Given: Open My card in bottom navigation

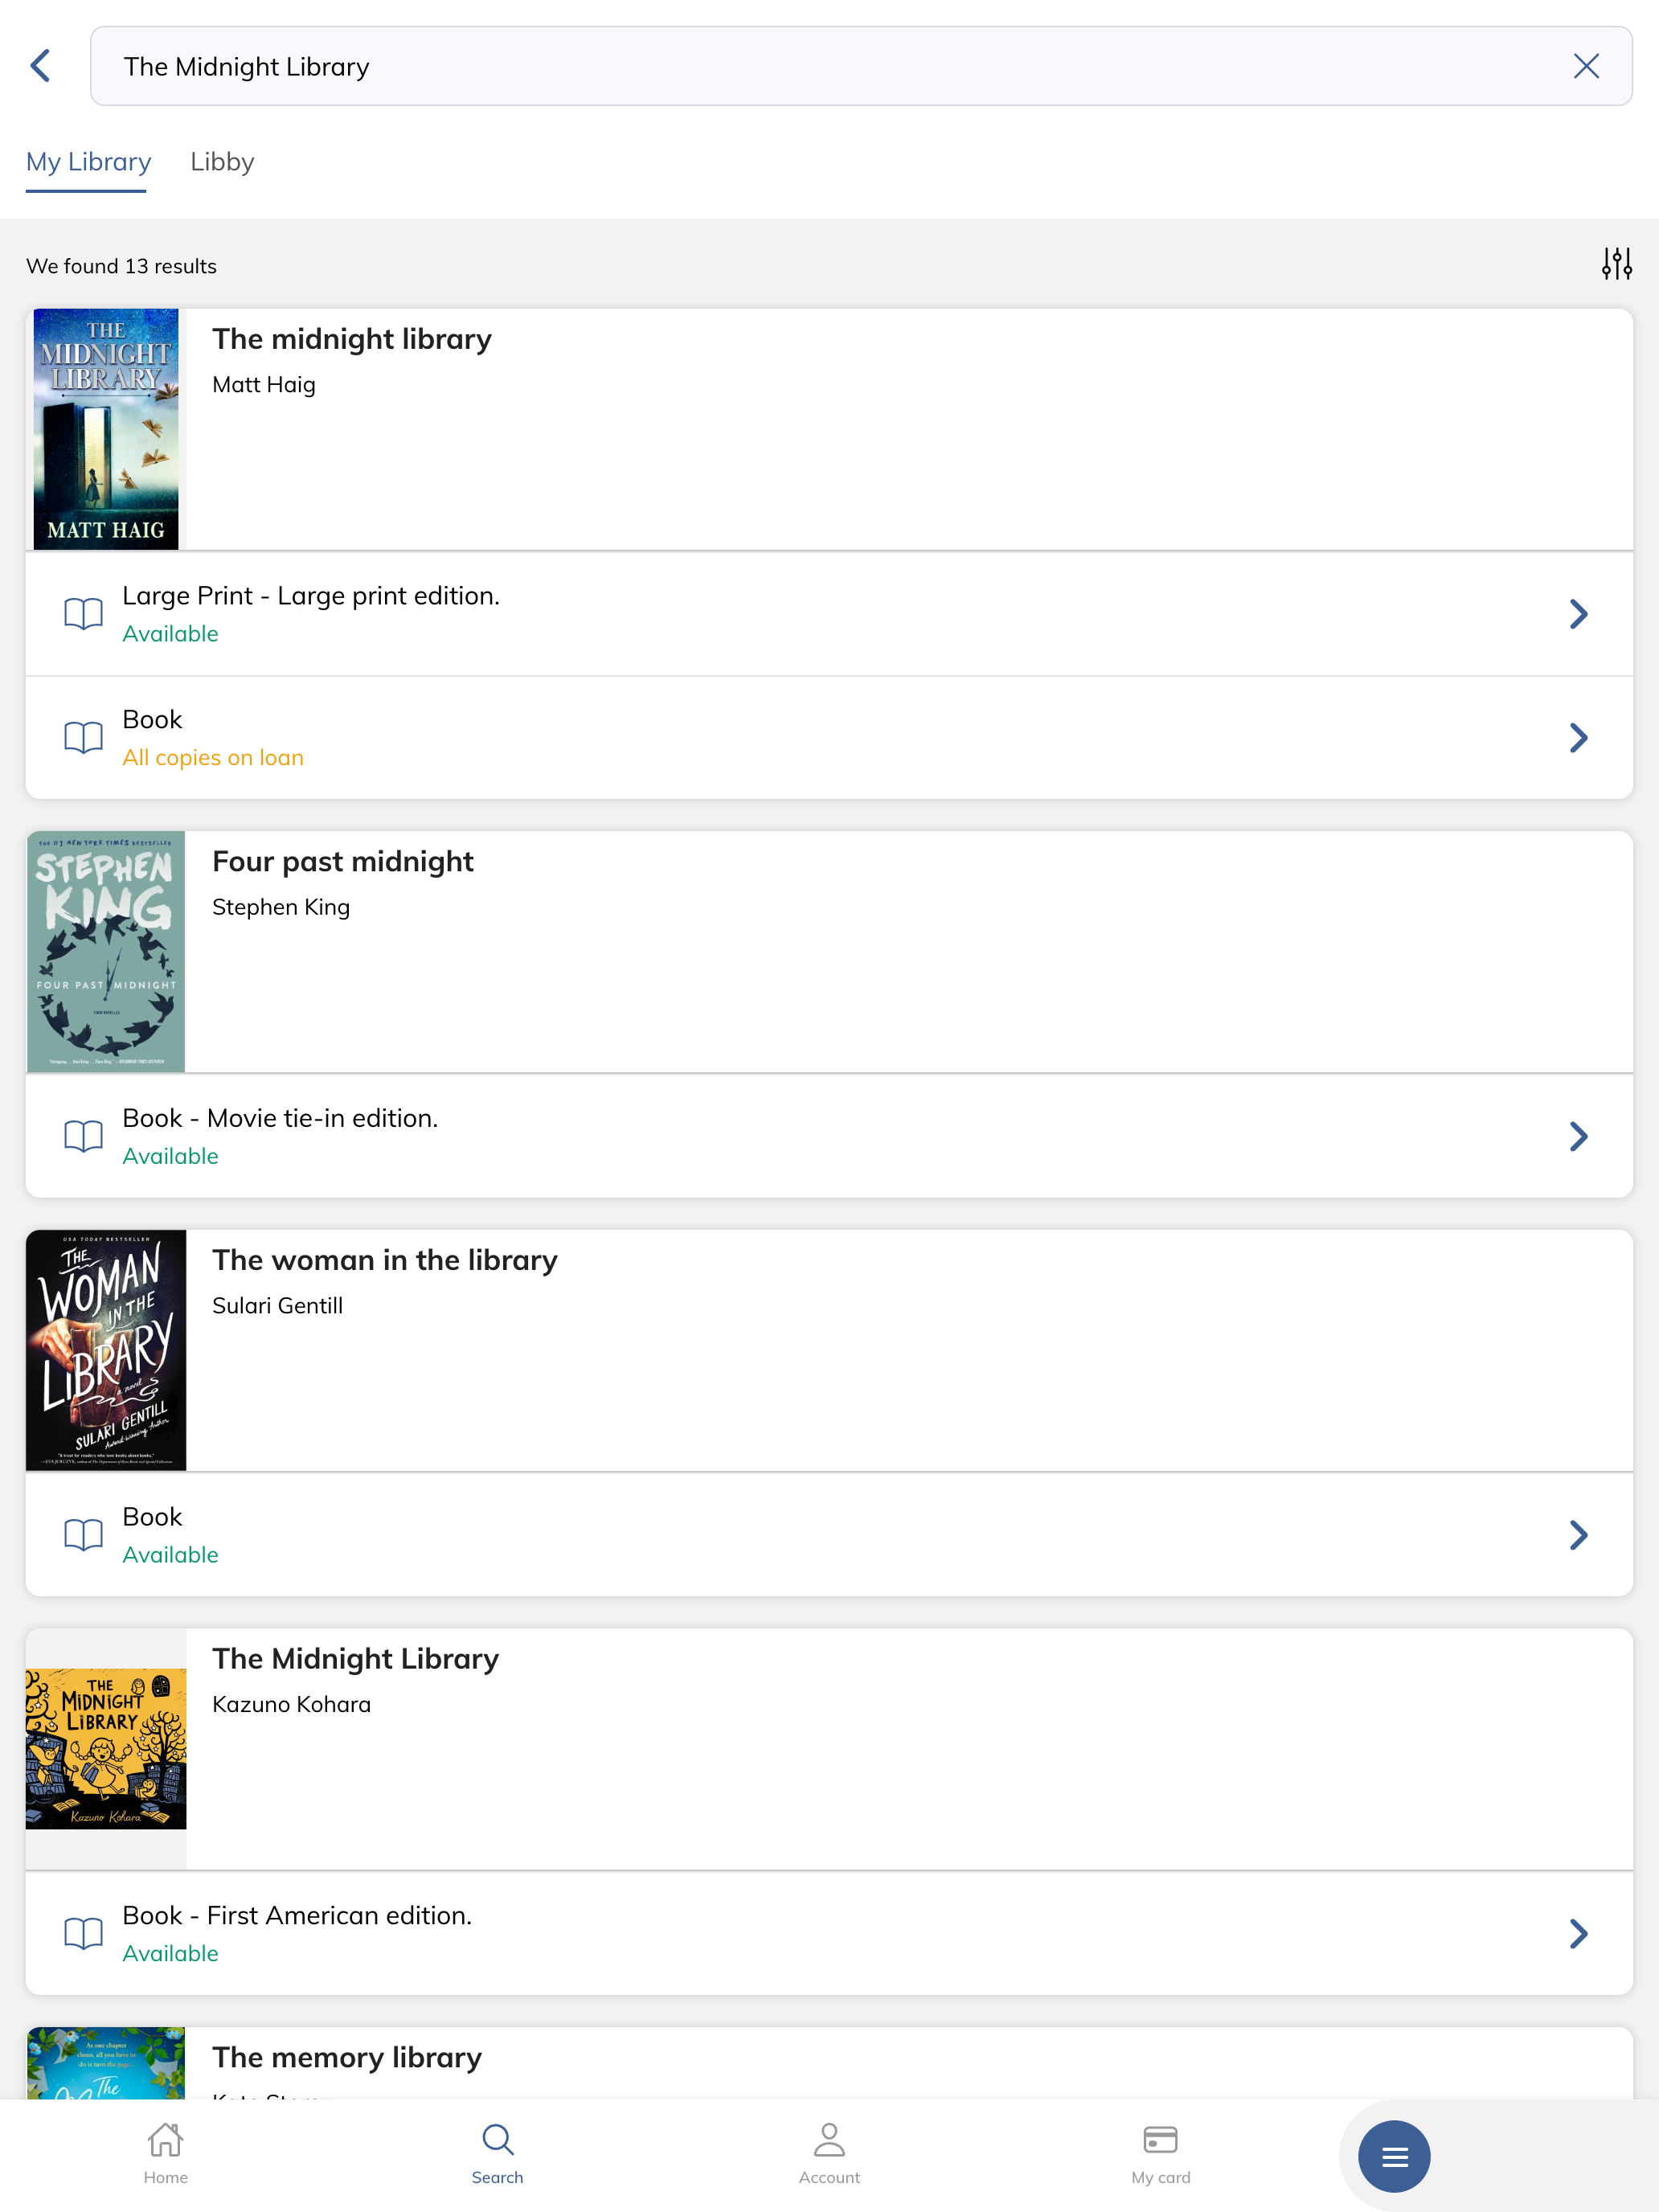Looking at the screenshot, I should 1160,2154.
